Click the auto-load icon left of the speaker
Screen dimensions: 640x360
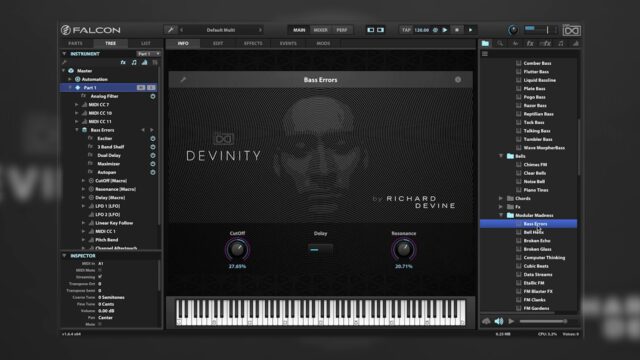[x=486, y=322]
